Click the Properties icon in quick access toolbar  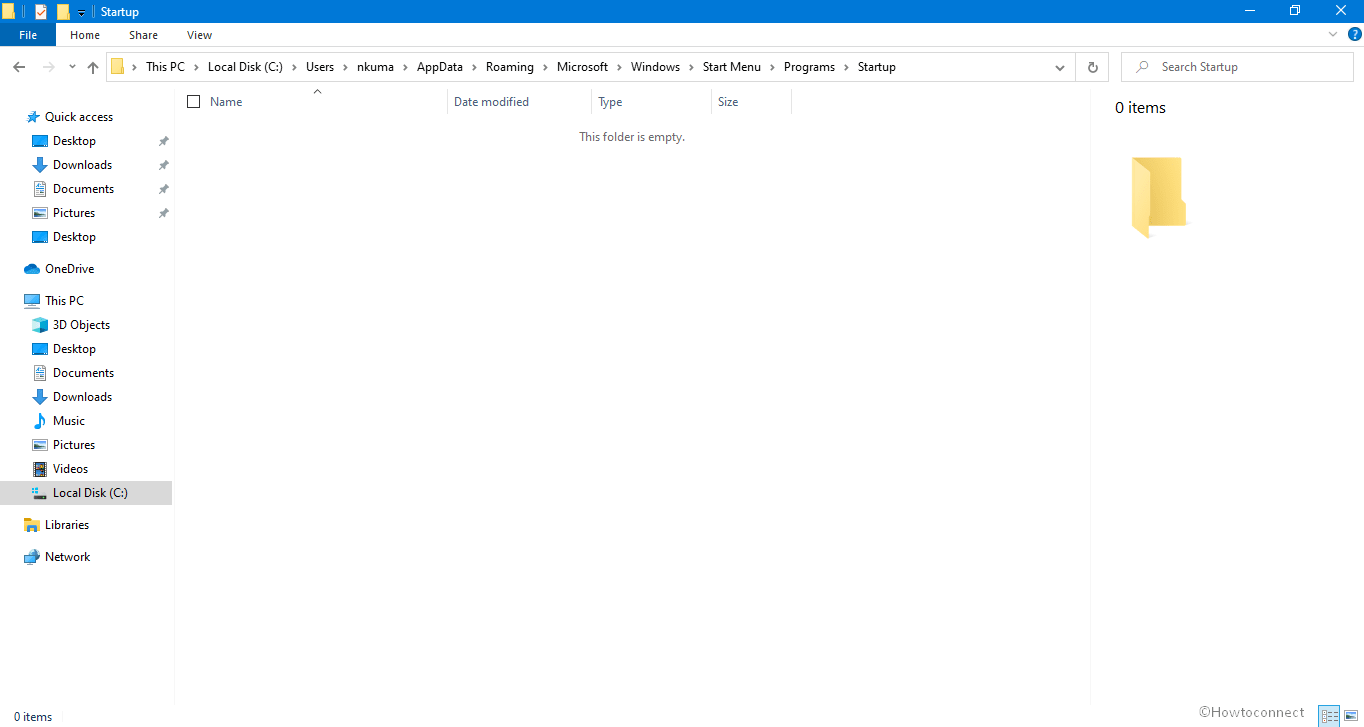[x=41, y=12]
